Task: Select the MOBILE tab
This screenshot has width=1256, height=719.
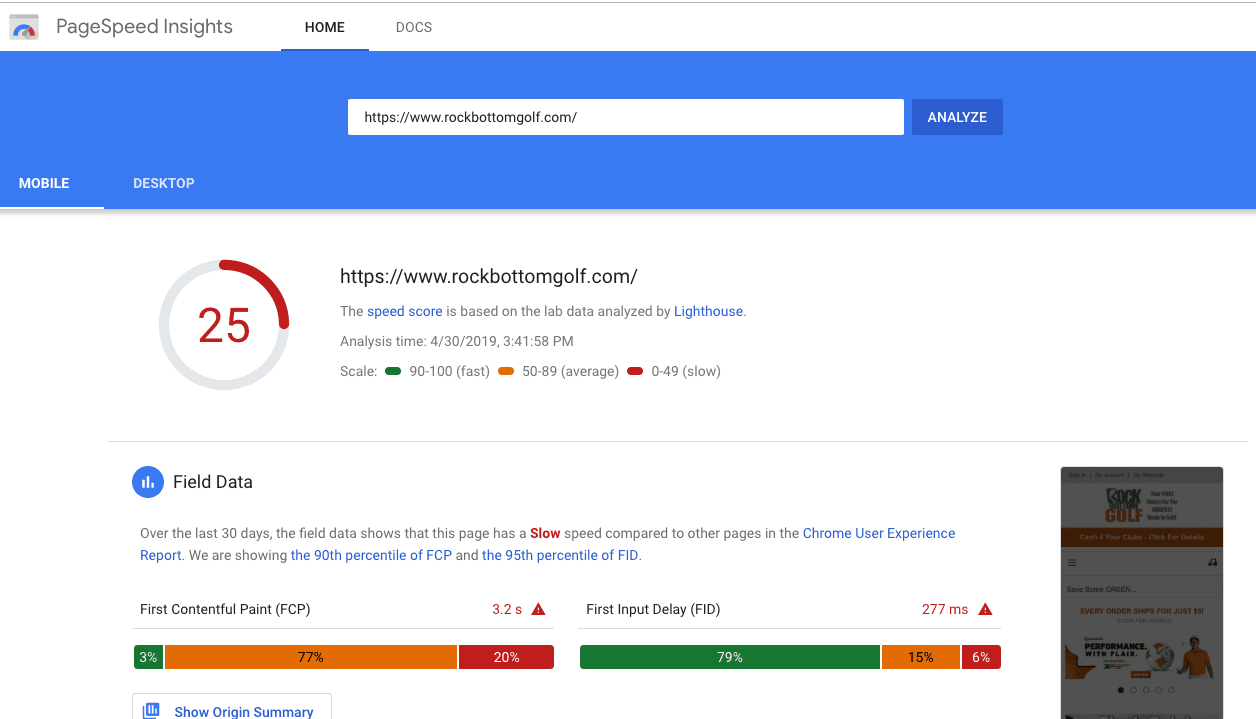Action: click(44, 183)
